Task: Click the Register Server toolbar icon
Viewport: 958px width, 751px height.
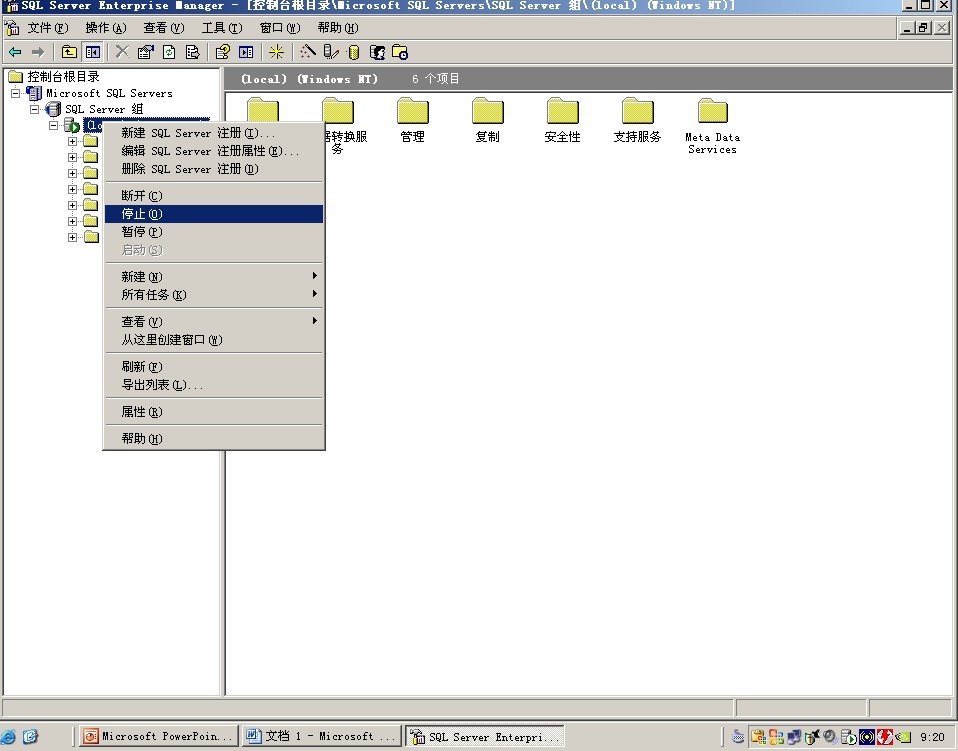Action: [331, 53]
